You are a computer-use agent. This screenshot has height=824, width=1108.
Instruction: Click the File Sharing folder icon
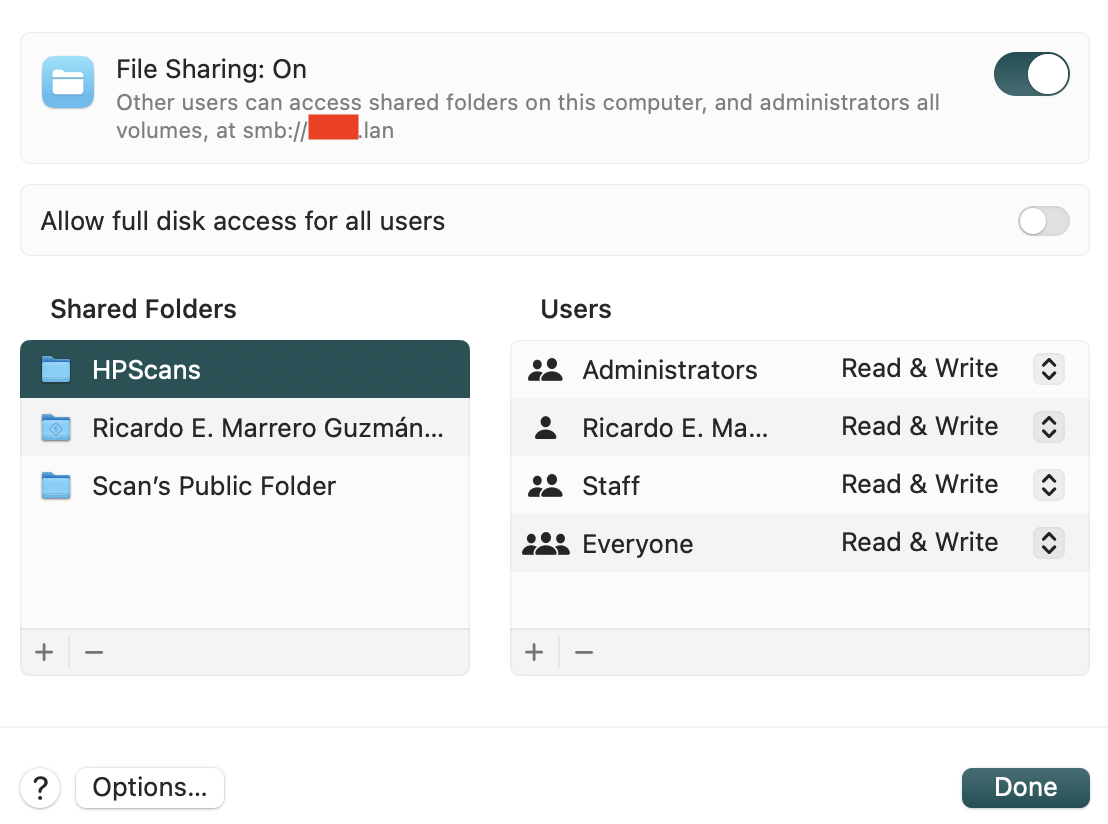pos(68,82)
